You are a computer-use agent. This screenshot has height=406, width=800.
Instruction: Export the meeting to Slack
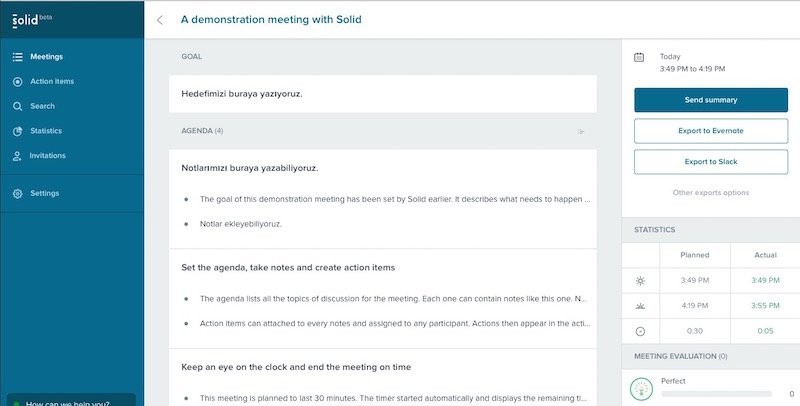pyautogui.click(x=710, y=161)
